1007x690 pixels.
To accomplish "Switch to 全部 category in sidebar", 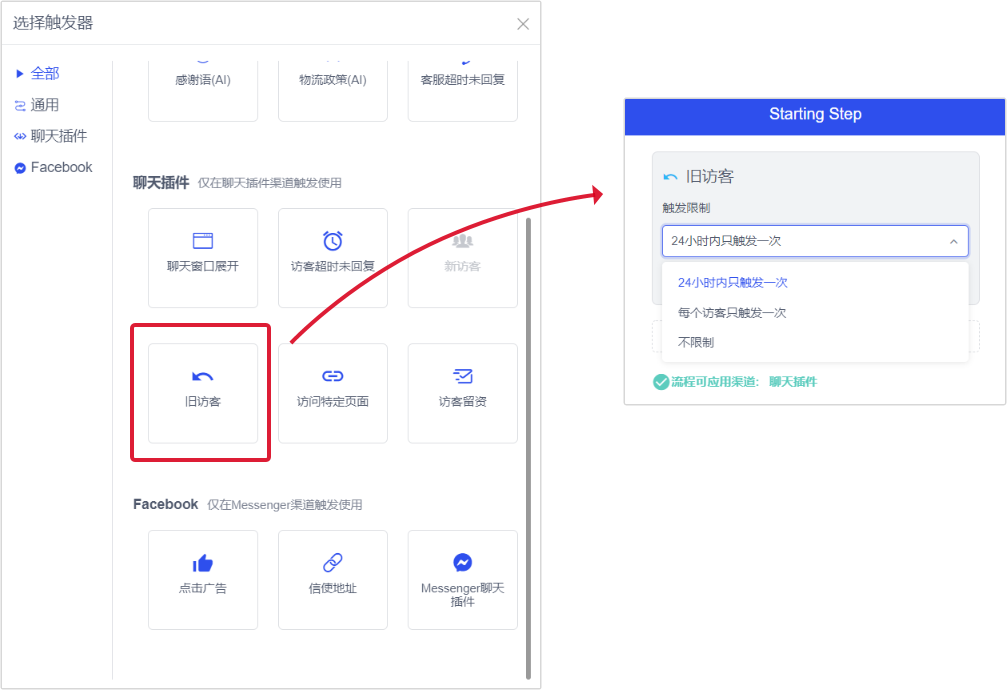I will pyautogui.click(x=45, y=73).
